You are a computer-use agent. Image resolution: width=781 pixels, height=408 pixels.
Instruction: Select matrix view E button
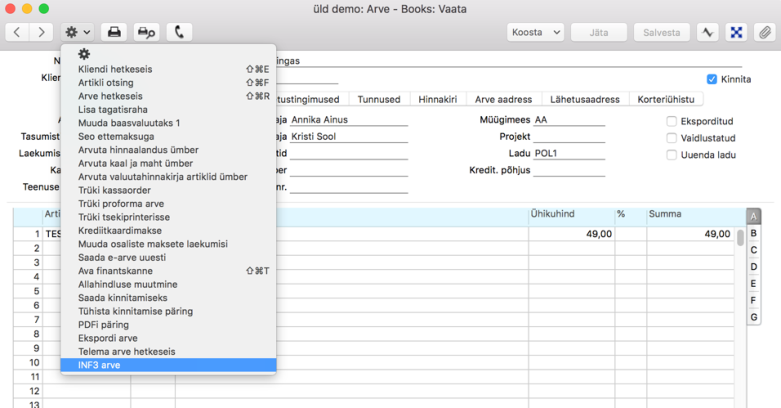pos(754,283)
